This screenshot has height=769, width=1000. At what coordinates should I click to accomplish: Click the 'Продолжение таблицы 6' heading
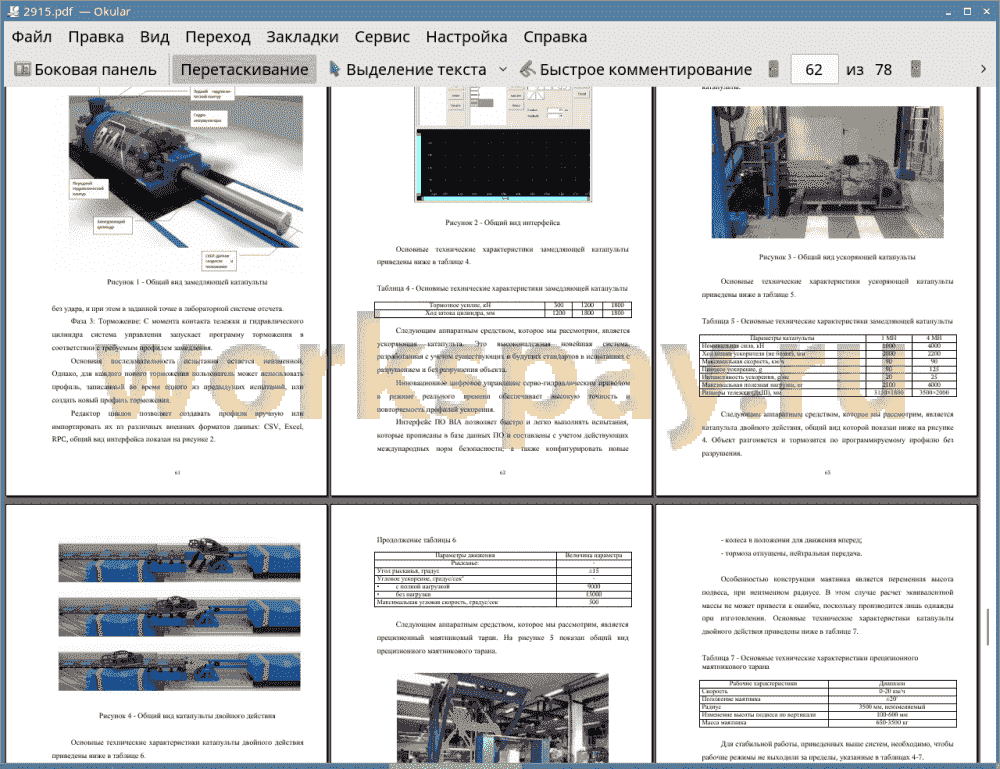416,539
